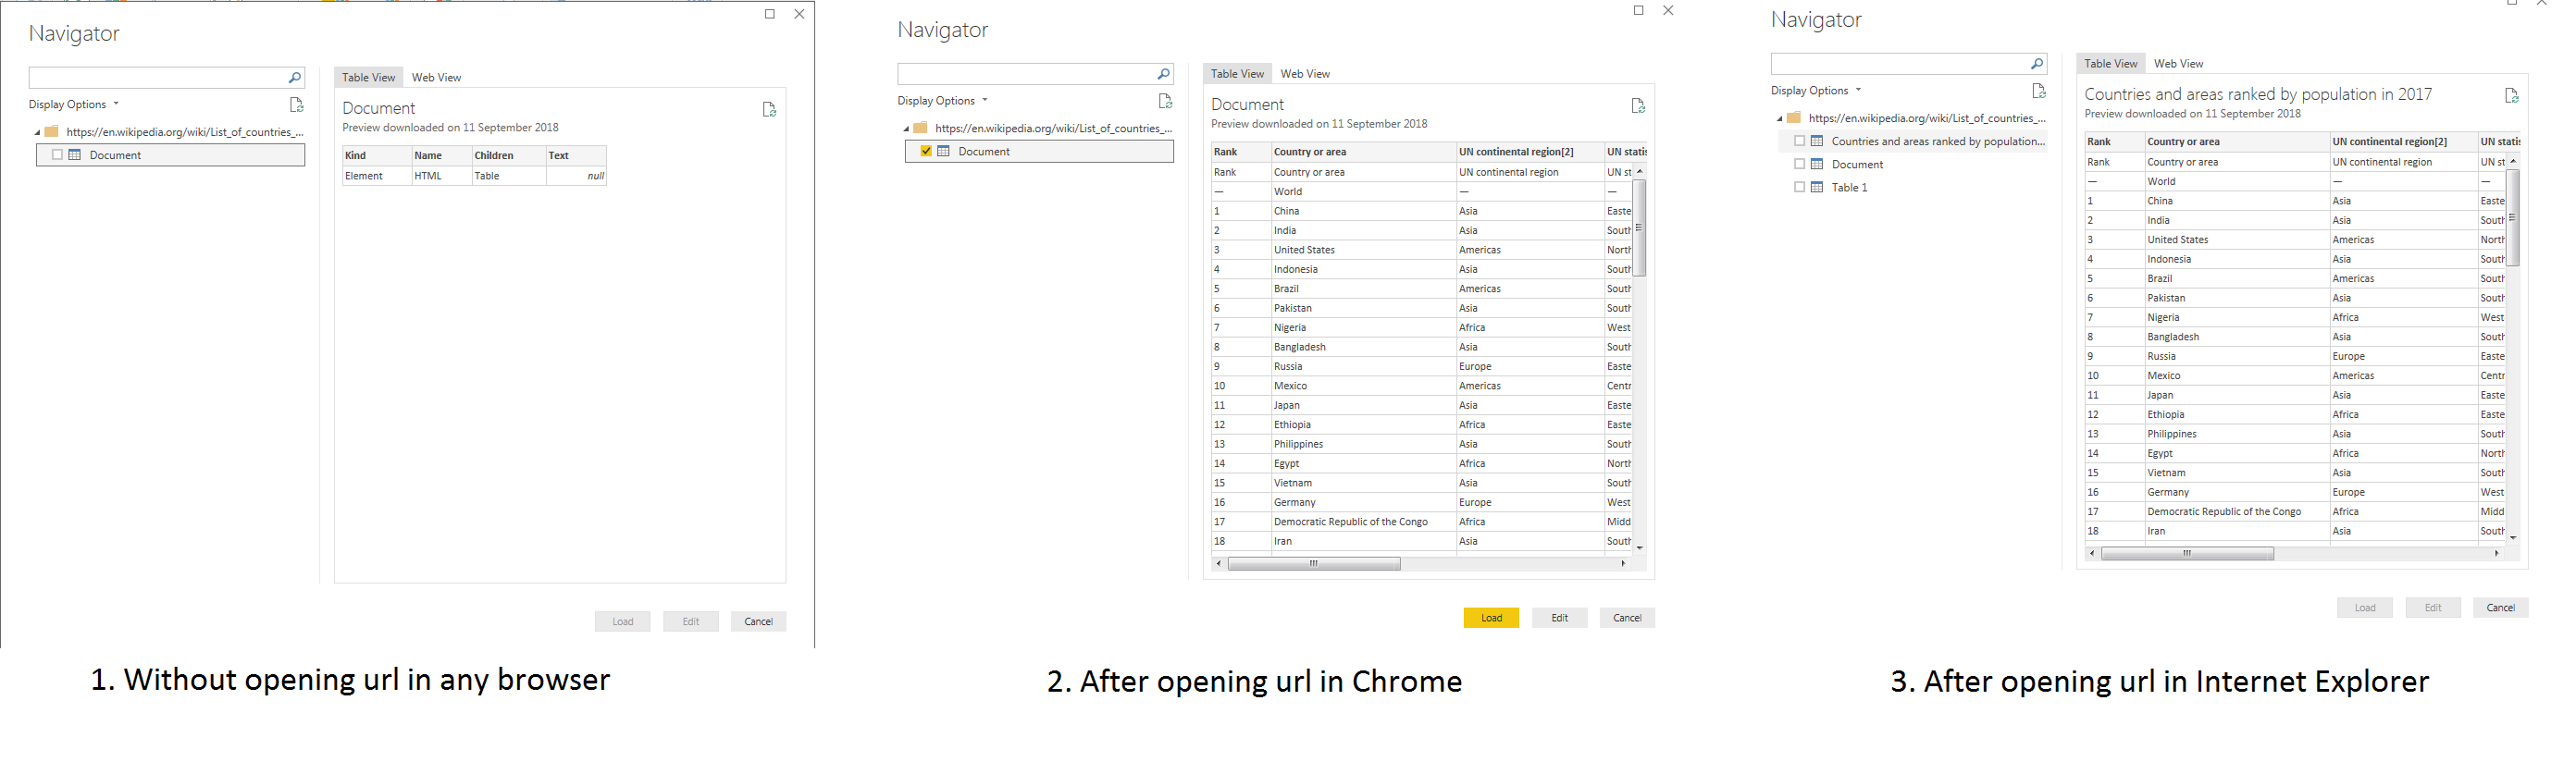This screenshot has height=762, width=2576.
Task: Check Countries and areas ranked by population checkbox
Action: [x=1800, y=141]
